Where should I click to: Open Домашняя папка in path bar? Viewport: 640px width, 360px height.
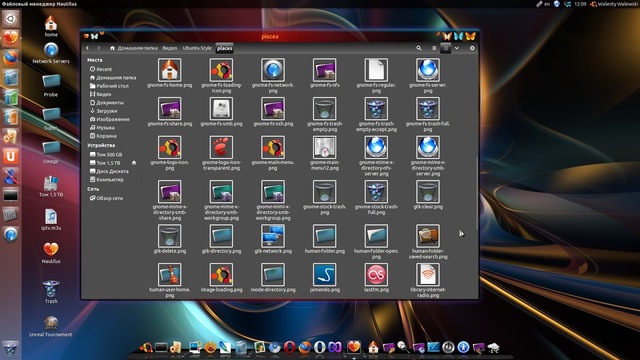(x=134, y=48)
